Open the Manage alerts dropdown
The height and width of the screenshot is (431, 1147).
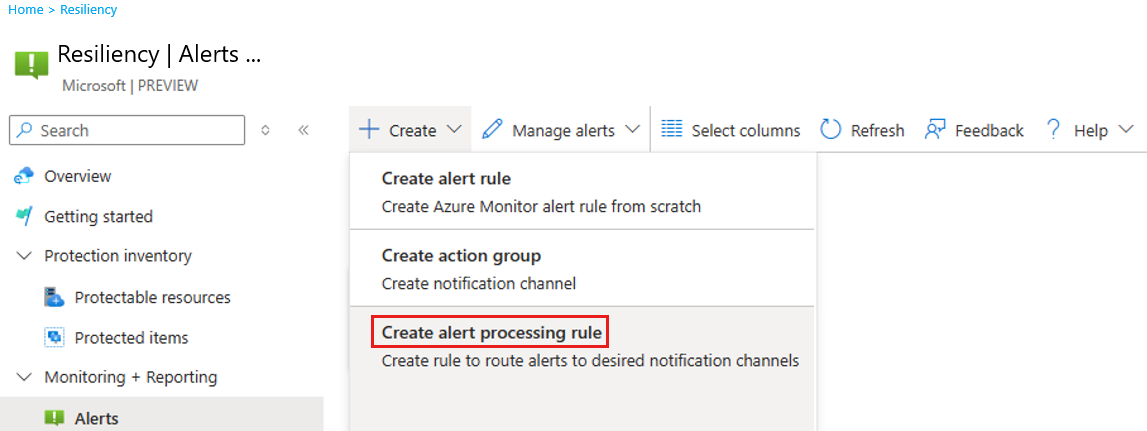(x=561, y=130)
